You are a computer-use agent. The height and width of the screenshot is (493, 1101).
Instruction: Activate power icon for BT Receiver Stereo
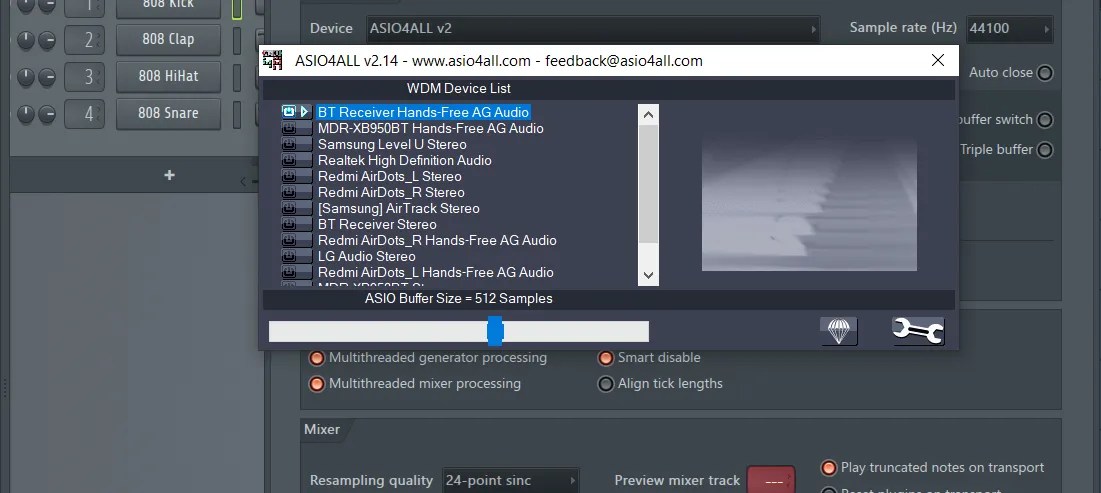(x=289, y=225)
